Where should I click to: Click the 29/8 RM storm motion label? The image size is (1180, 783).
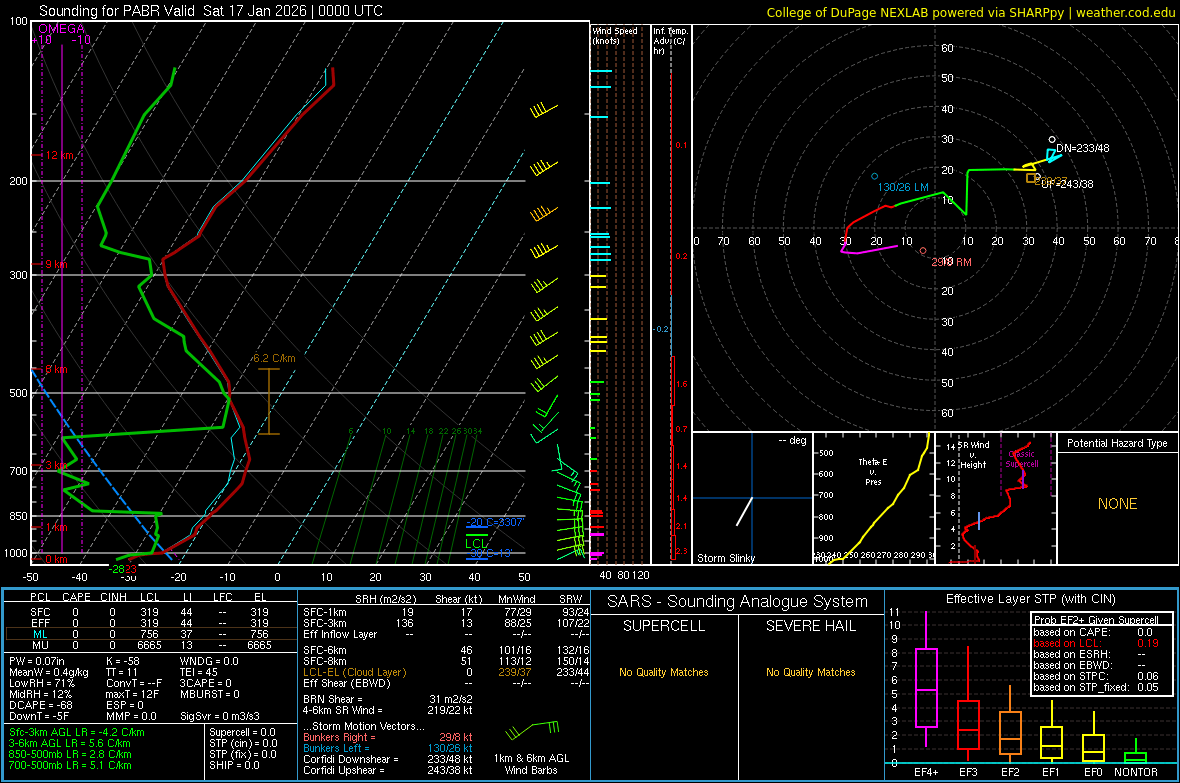951,262
